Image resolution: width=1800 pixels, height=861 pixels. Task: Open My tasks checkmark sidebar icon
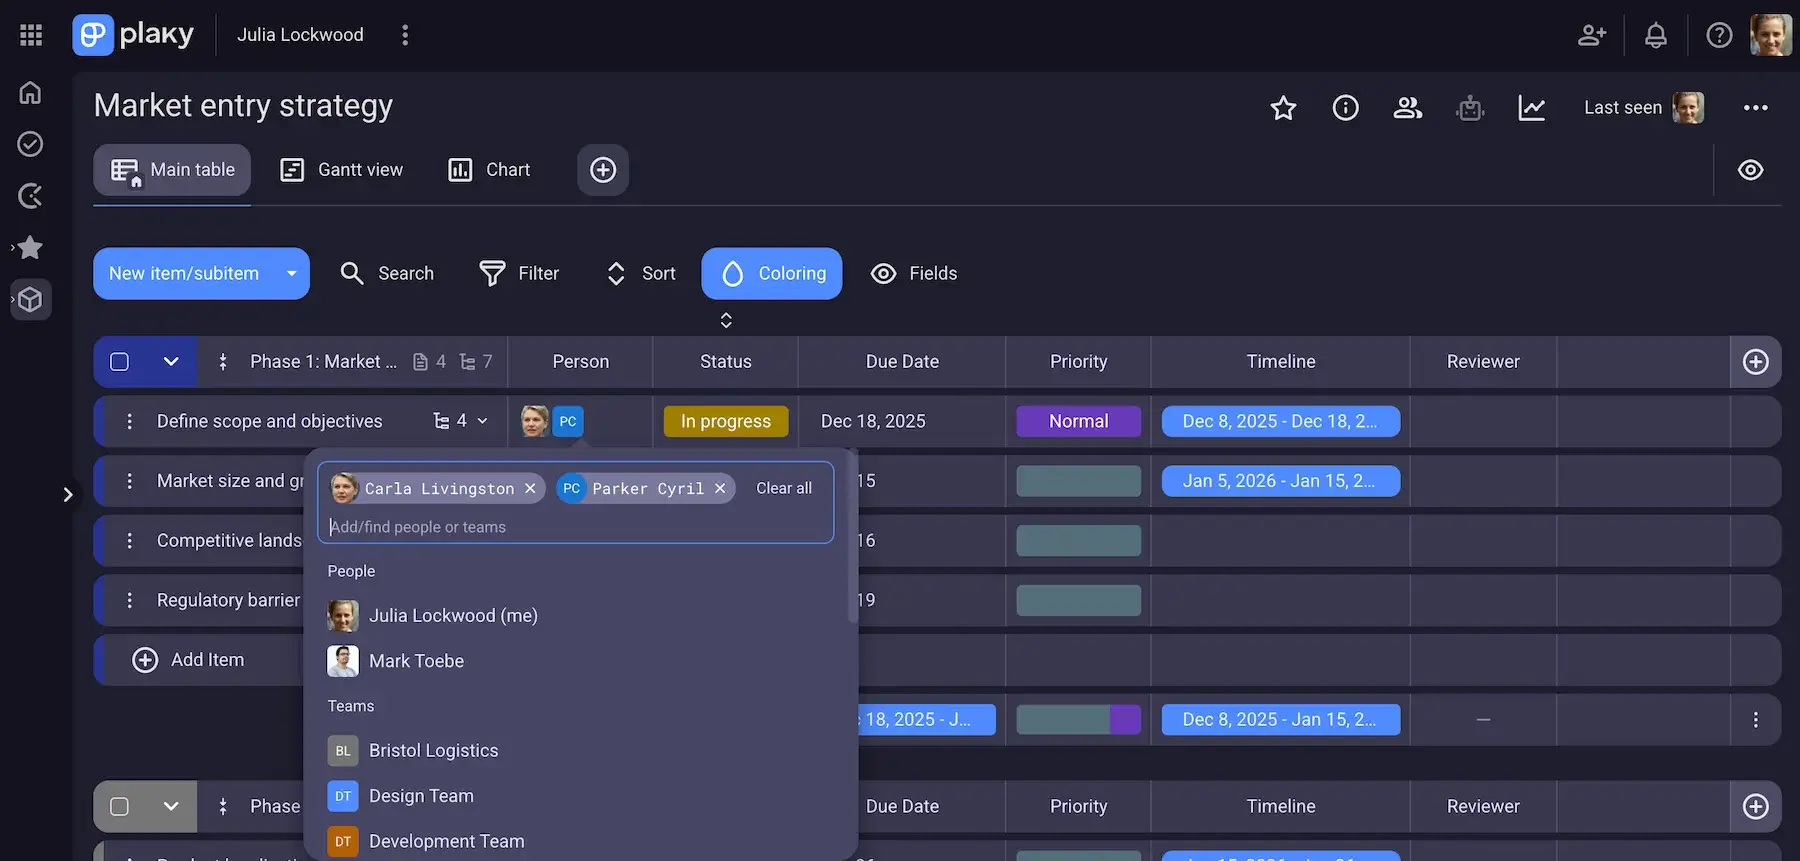tap(31, 144)
